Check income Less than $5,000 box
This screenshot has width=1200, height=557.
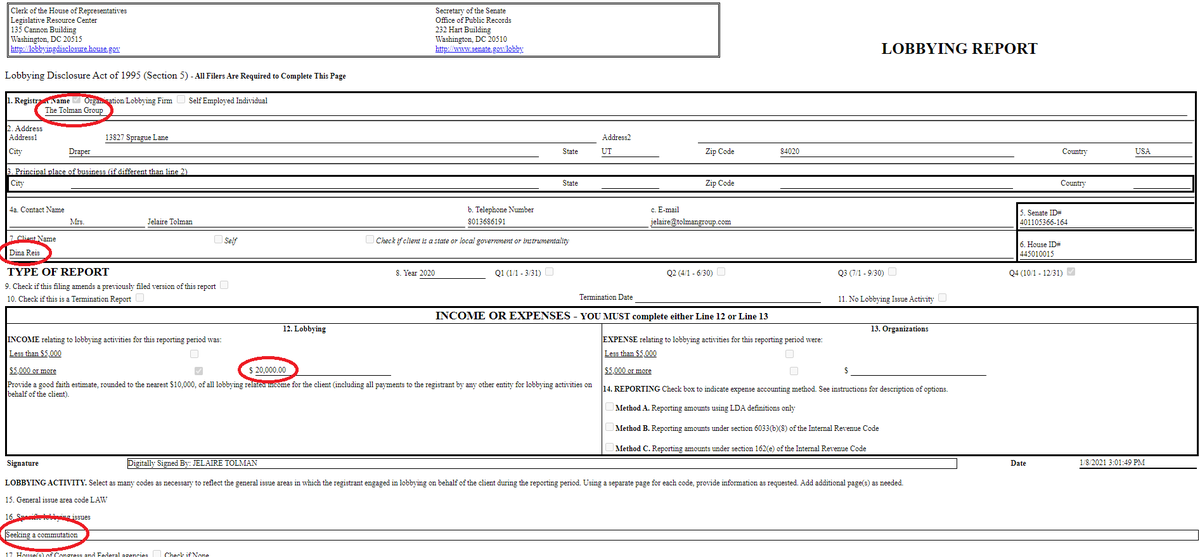(195, 354)
